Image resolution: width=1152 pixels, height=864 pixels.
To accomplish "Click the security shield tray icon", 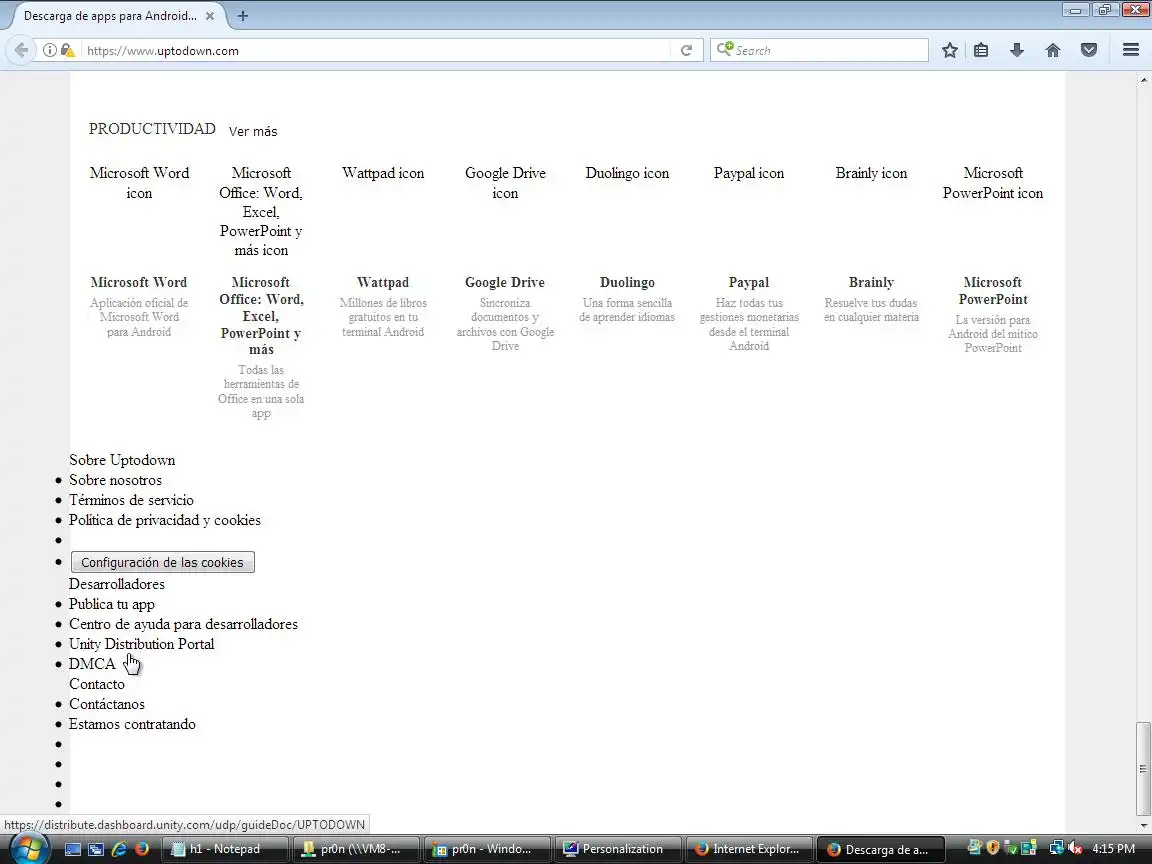I will [993, 849].
